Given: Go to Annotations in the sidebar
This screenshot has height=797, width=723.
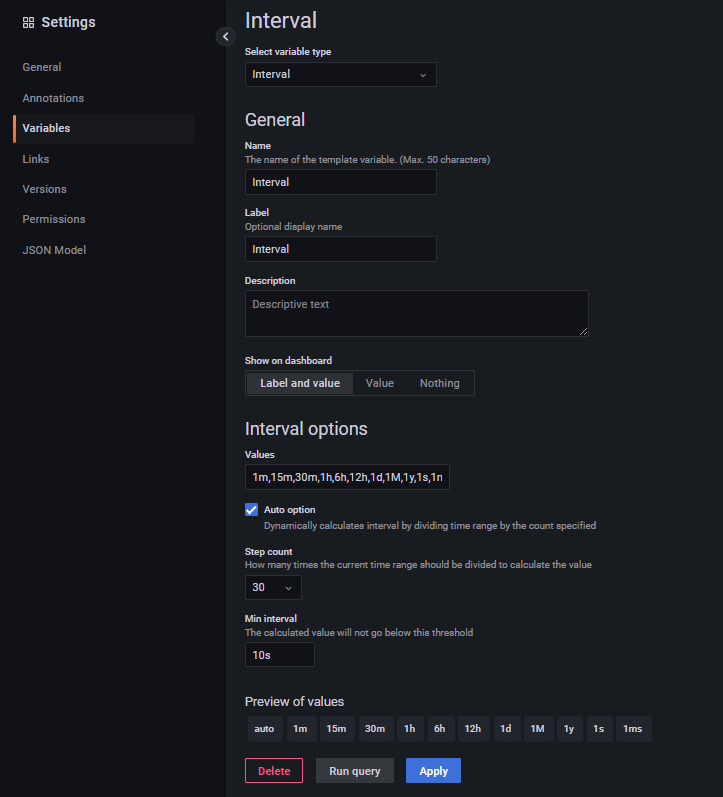Looking at the screenshot, I should 53,98.
